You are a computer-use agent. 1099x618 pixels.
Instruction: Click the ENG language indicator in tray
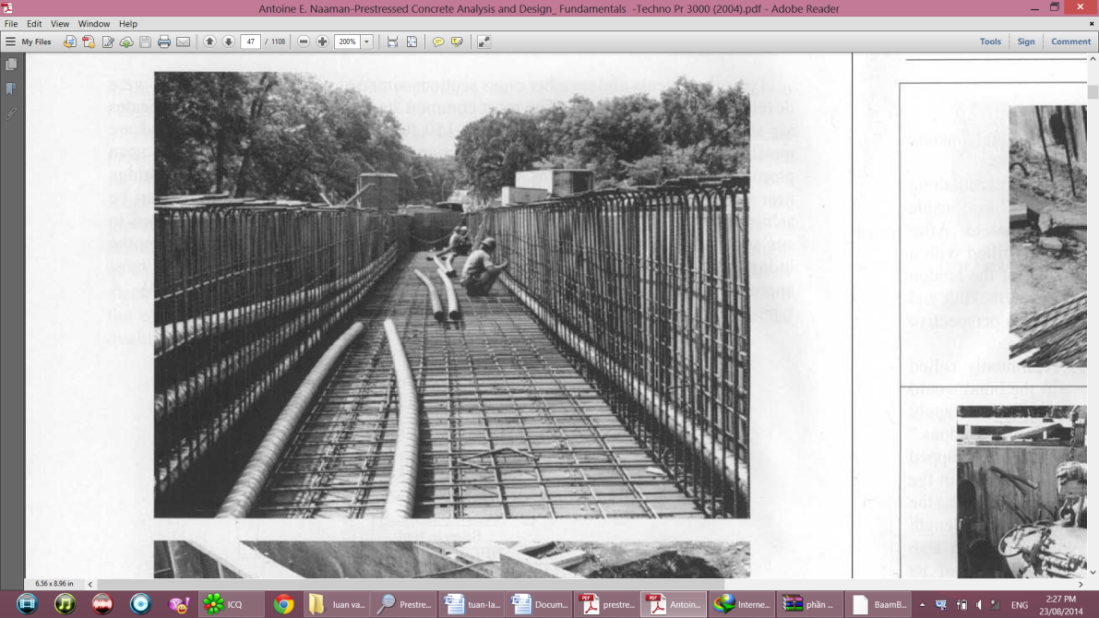point(1019,605)
